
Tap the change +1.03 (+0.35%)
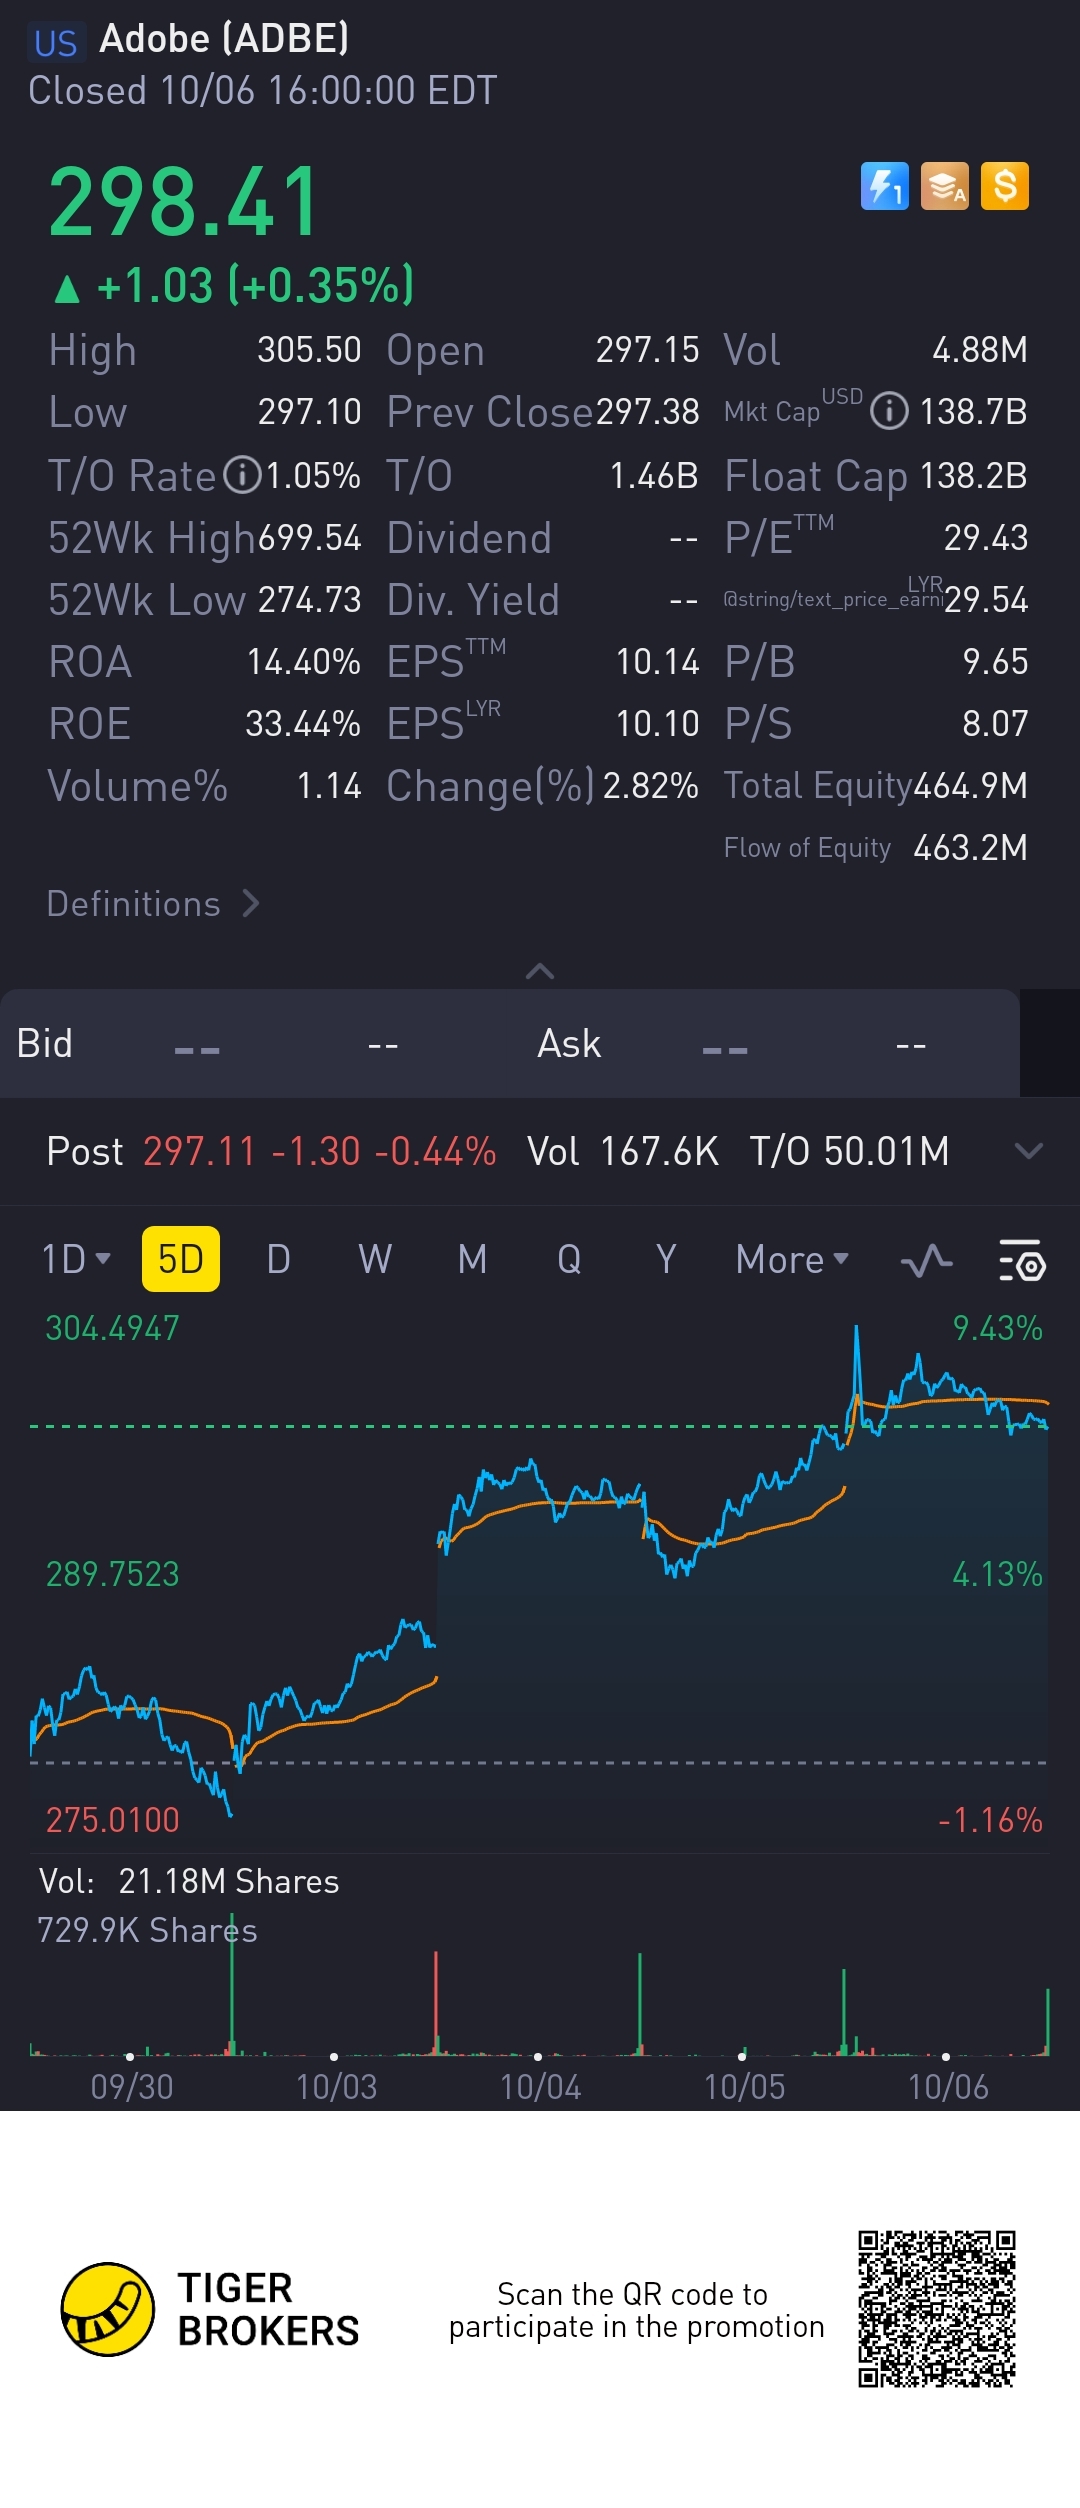coord(232,285)
